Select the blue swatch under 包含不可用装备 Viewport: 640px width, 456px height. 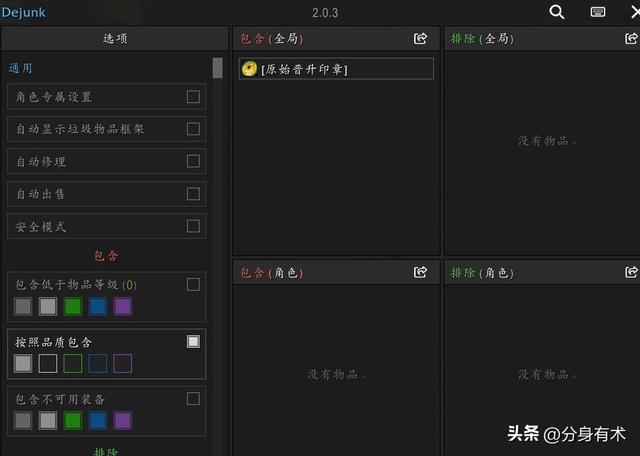98,420
